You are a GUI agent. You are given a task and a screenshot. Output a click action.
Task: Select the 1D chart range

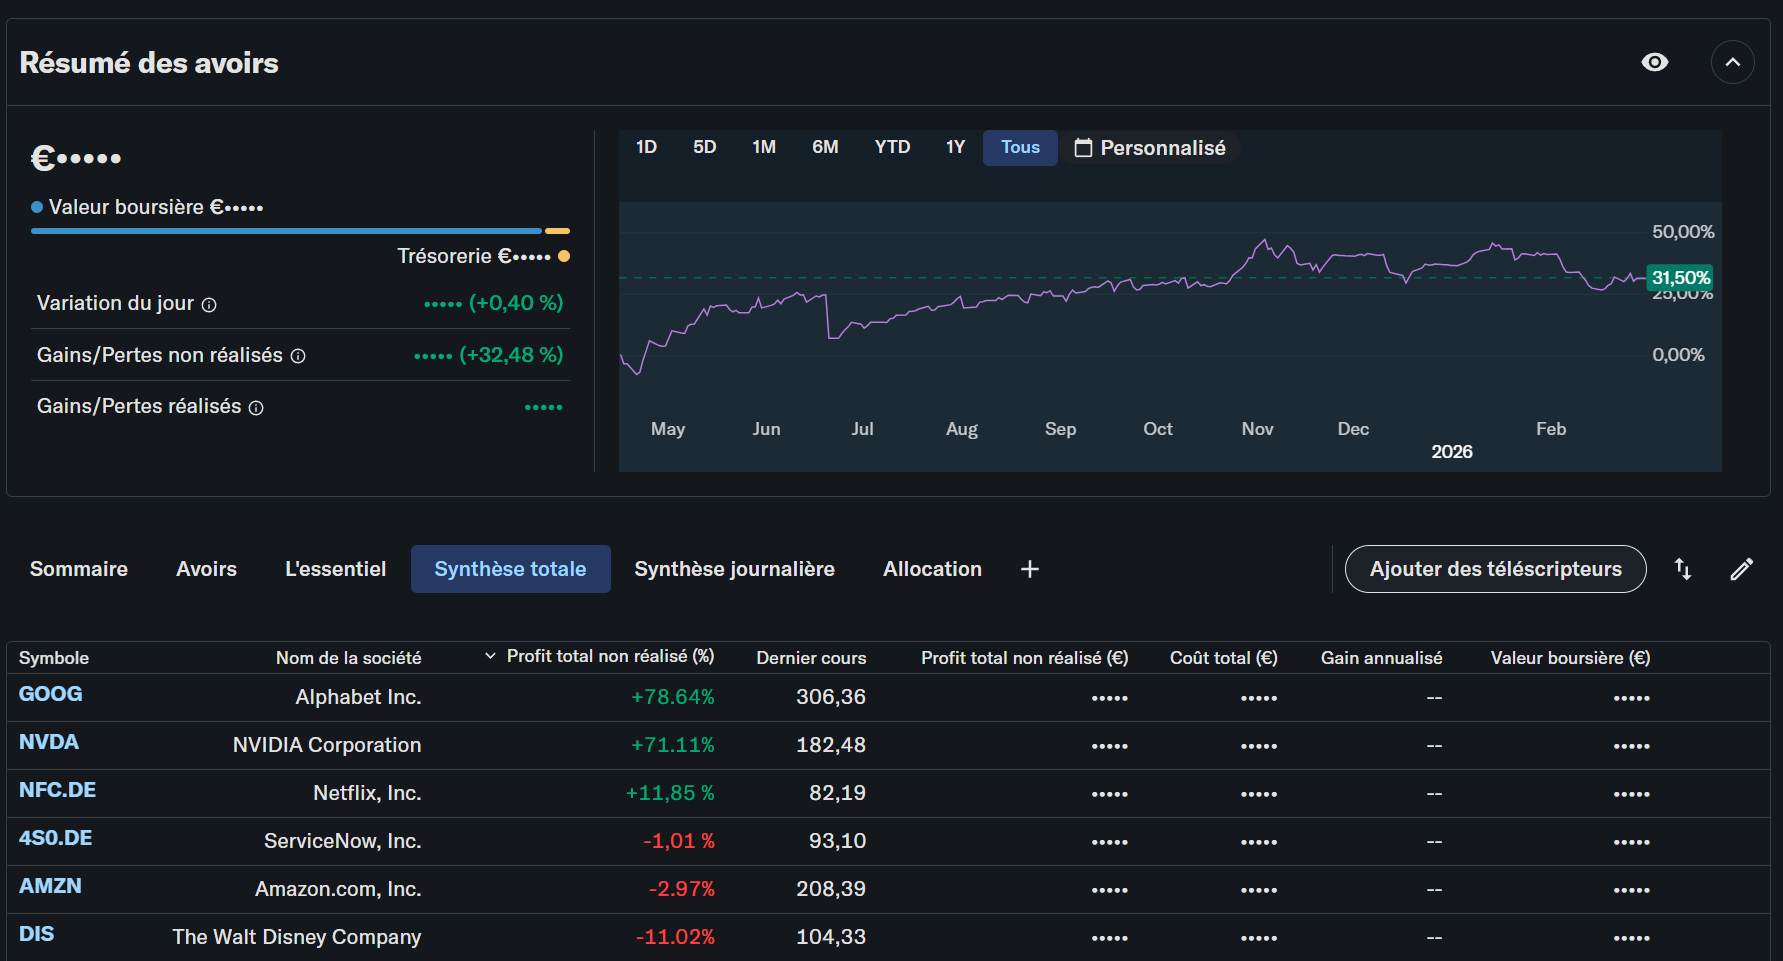(x=646, y=147)
